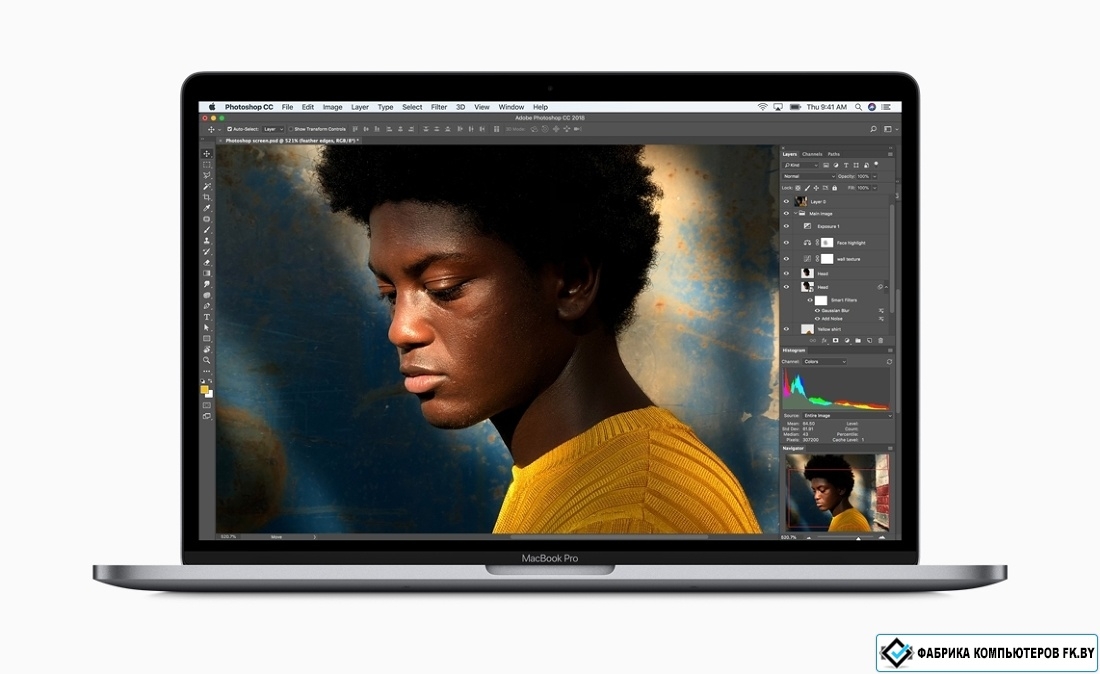Screen dimensions: 1100x674
Task: Hide Layer 0 via eye icon
Action: point(786,201)
